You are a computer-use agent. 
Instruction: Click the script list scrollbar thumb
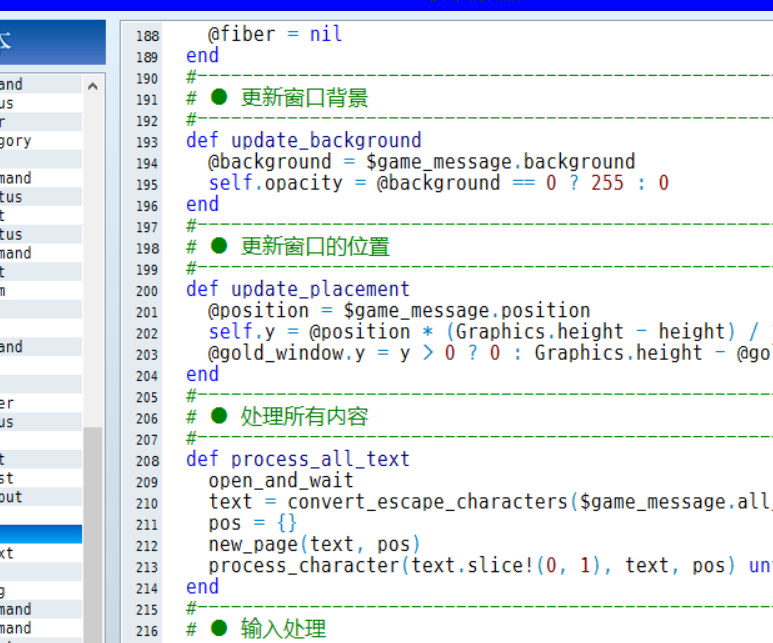92,535
